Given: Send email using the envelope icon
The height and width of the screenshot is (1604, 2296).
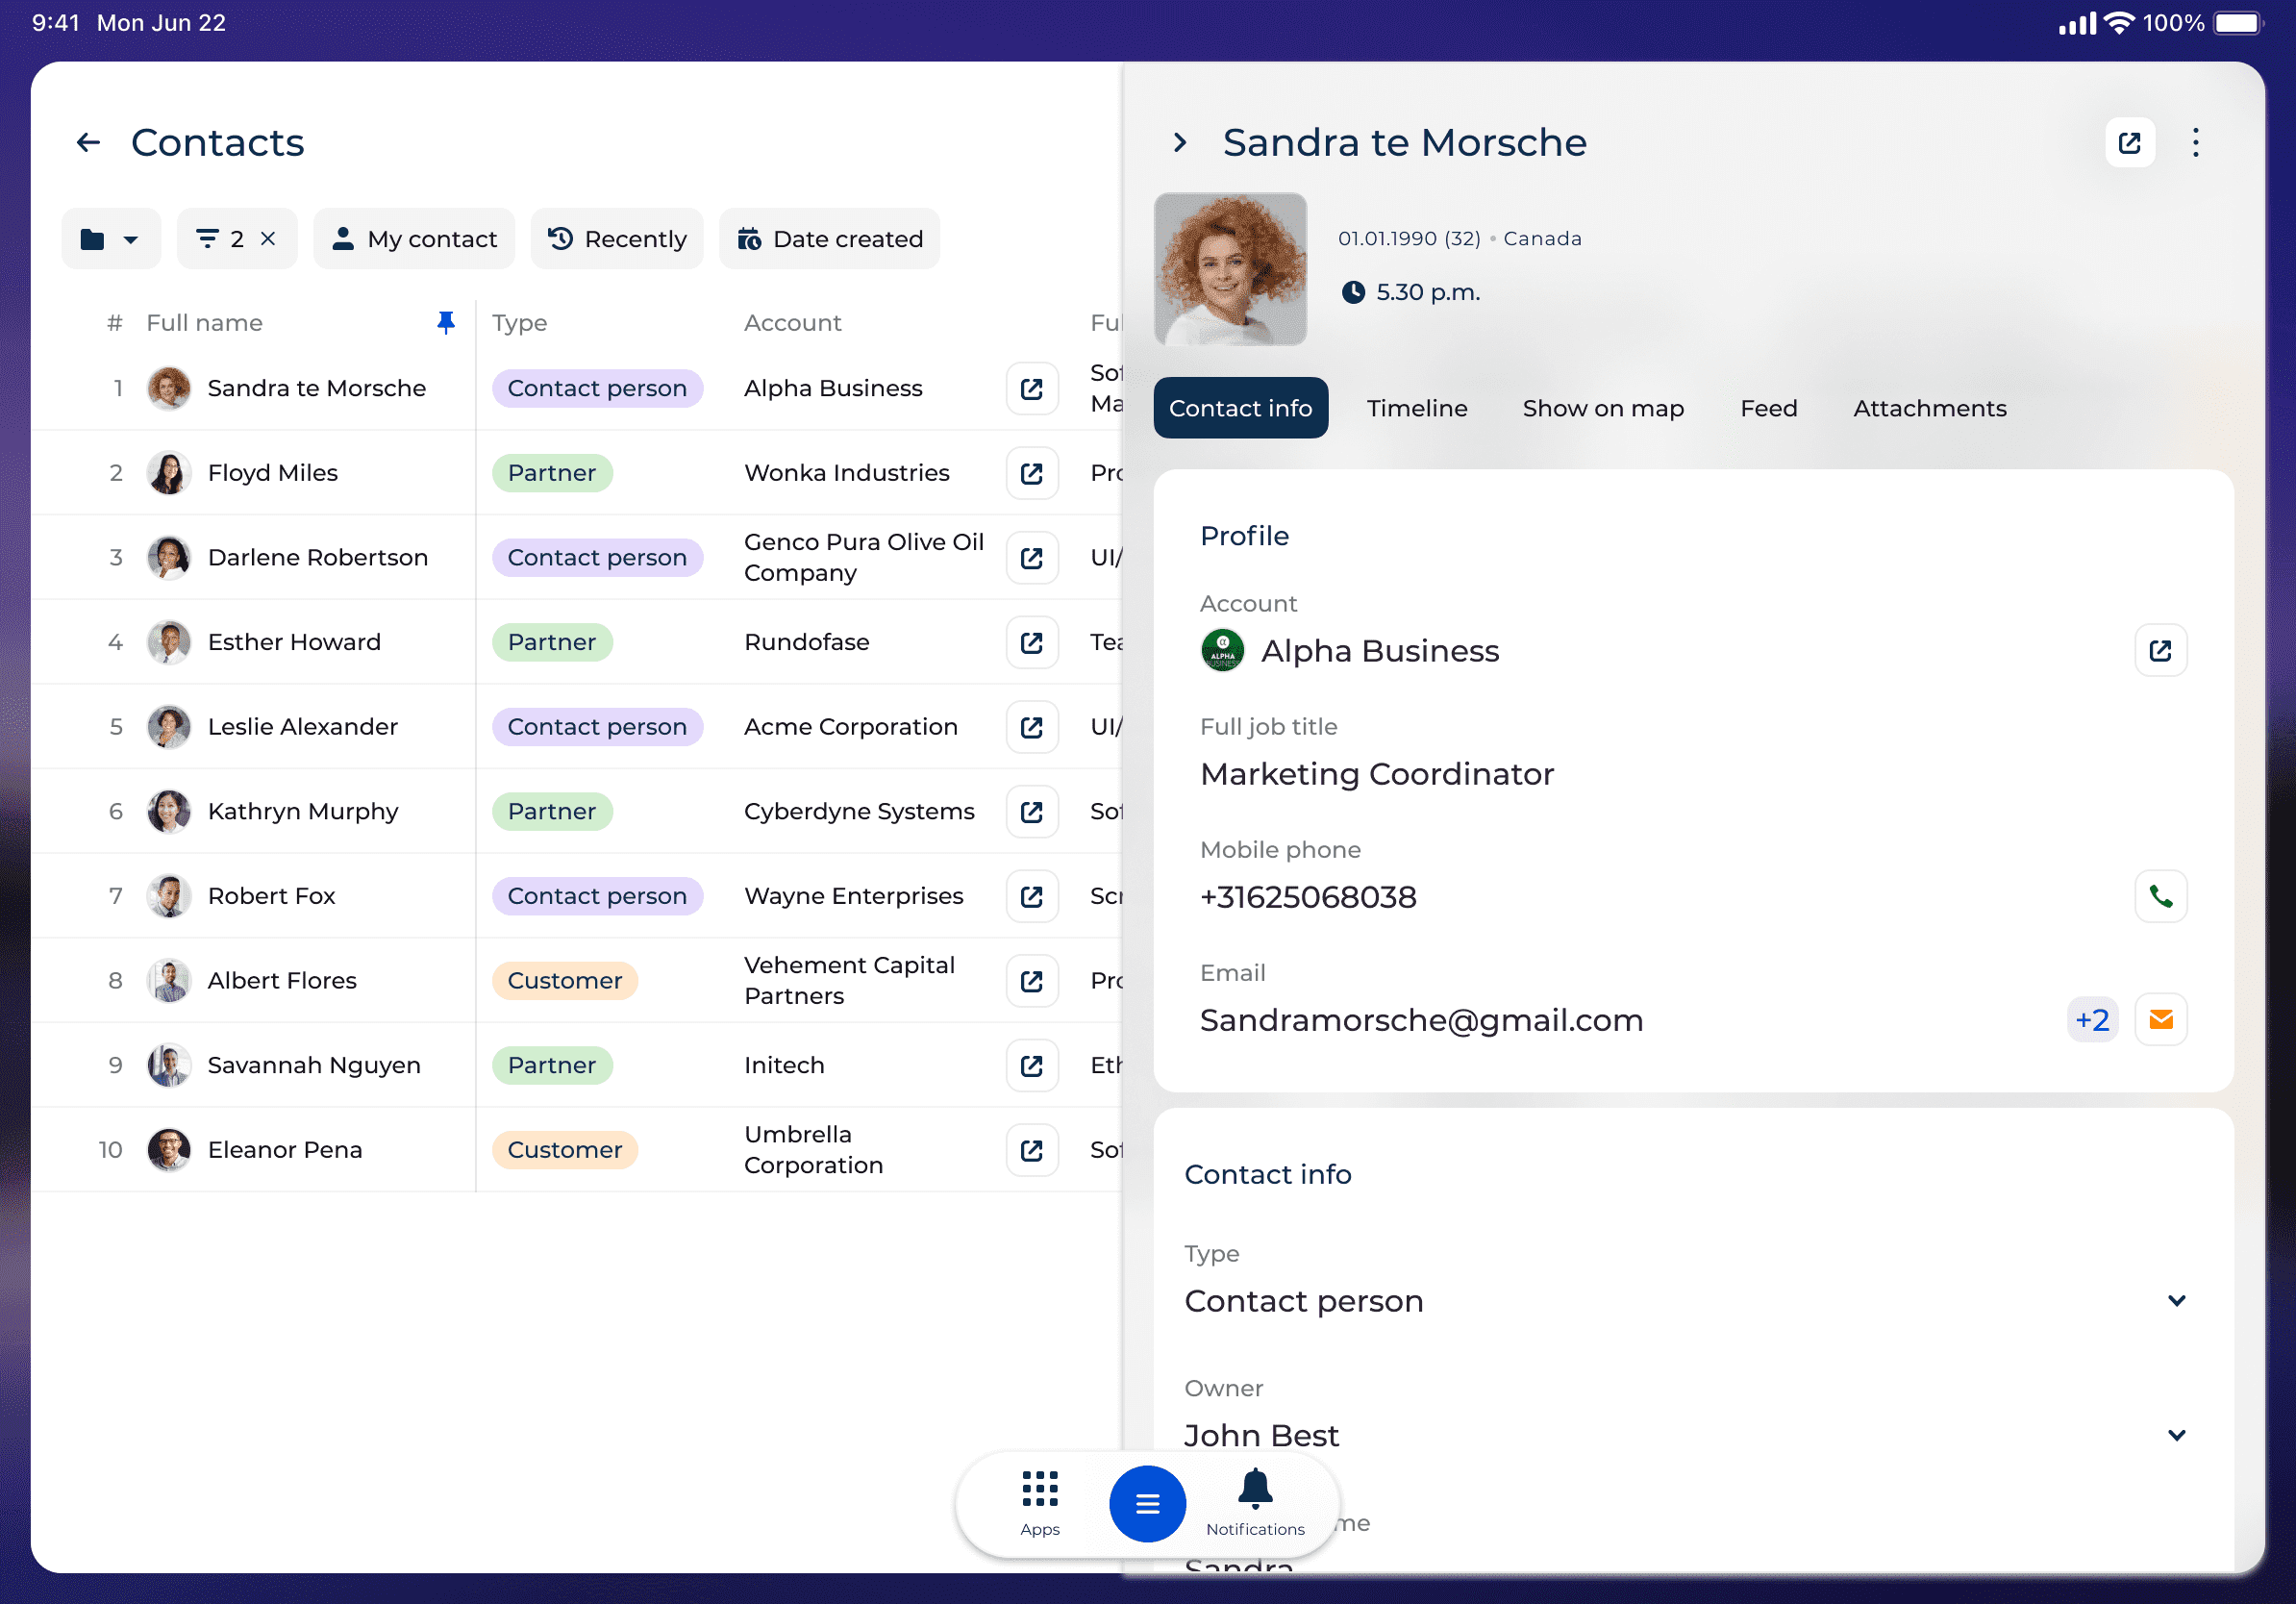Looking at the screenshot, I should click(2160, 1019).
